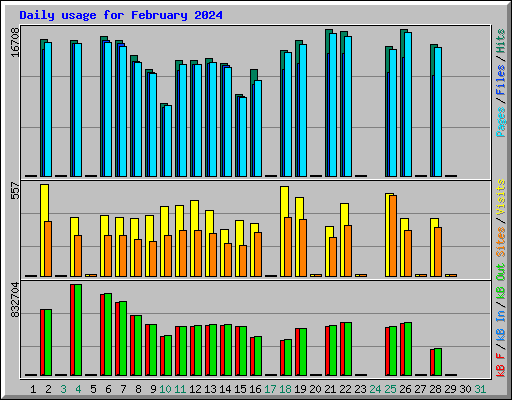
Task: Click the green day 17 label
Action: pyautogui.click(x=270, y=389)
